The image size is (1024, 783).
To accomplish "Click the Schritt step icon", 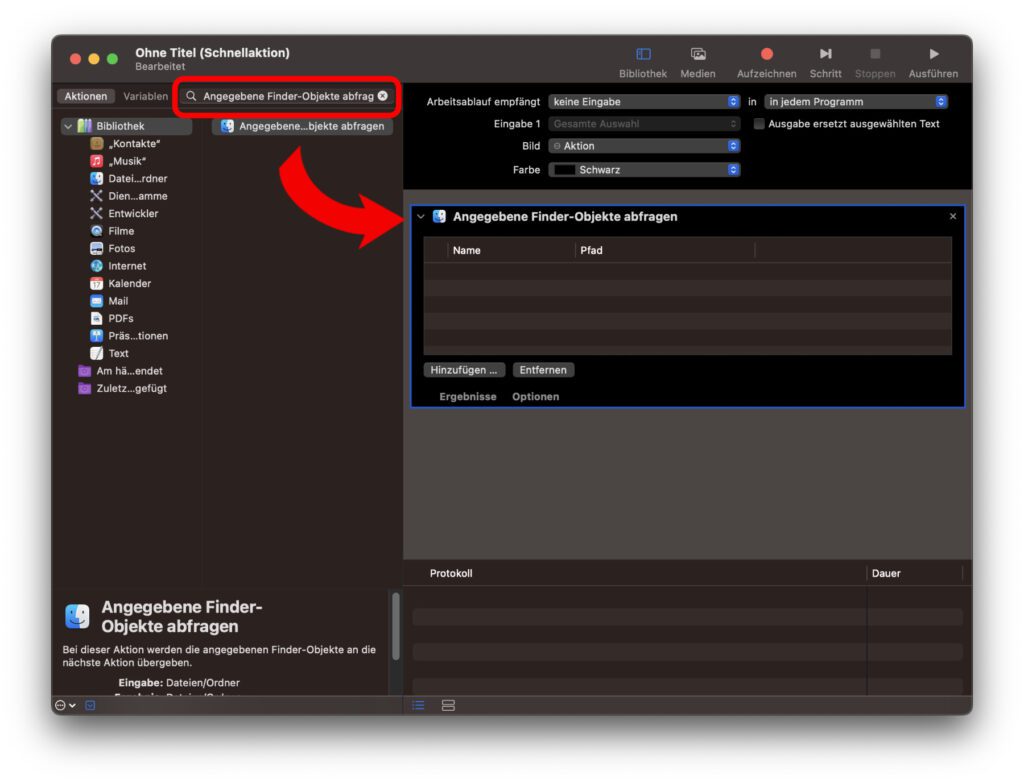I will pos(825,54).
